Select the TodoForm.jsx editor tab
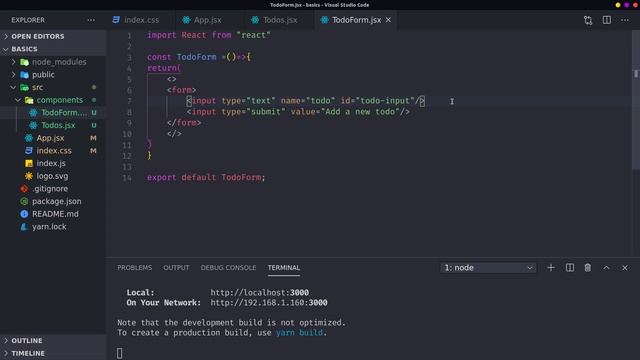Viewport: 640px width, 360px height. [x=356, y=20]
